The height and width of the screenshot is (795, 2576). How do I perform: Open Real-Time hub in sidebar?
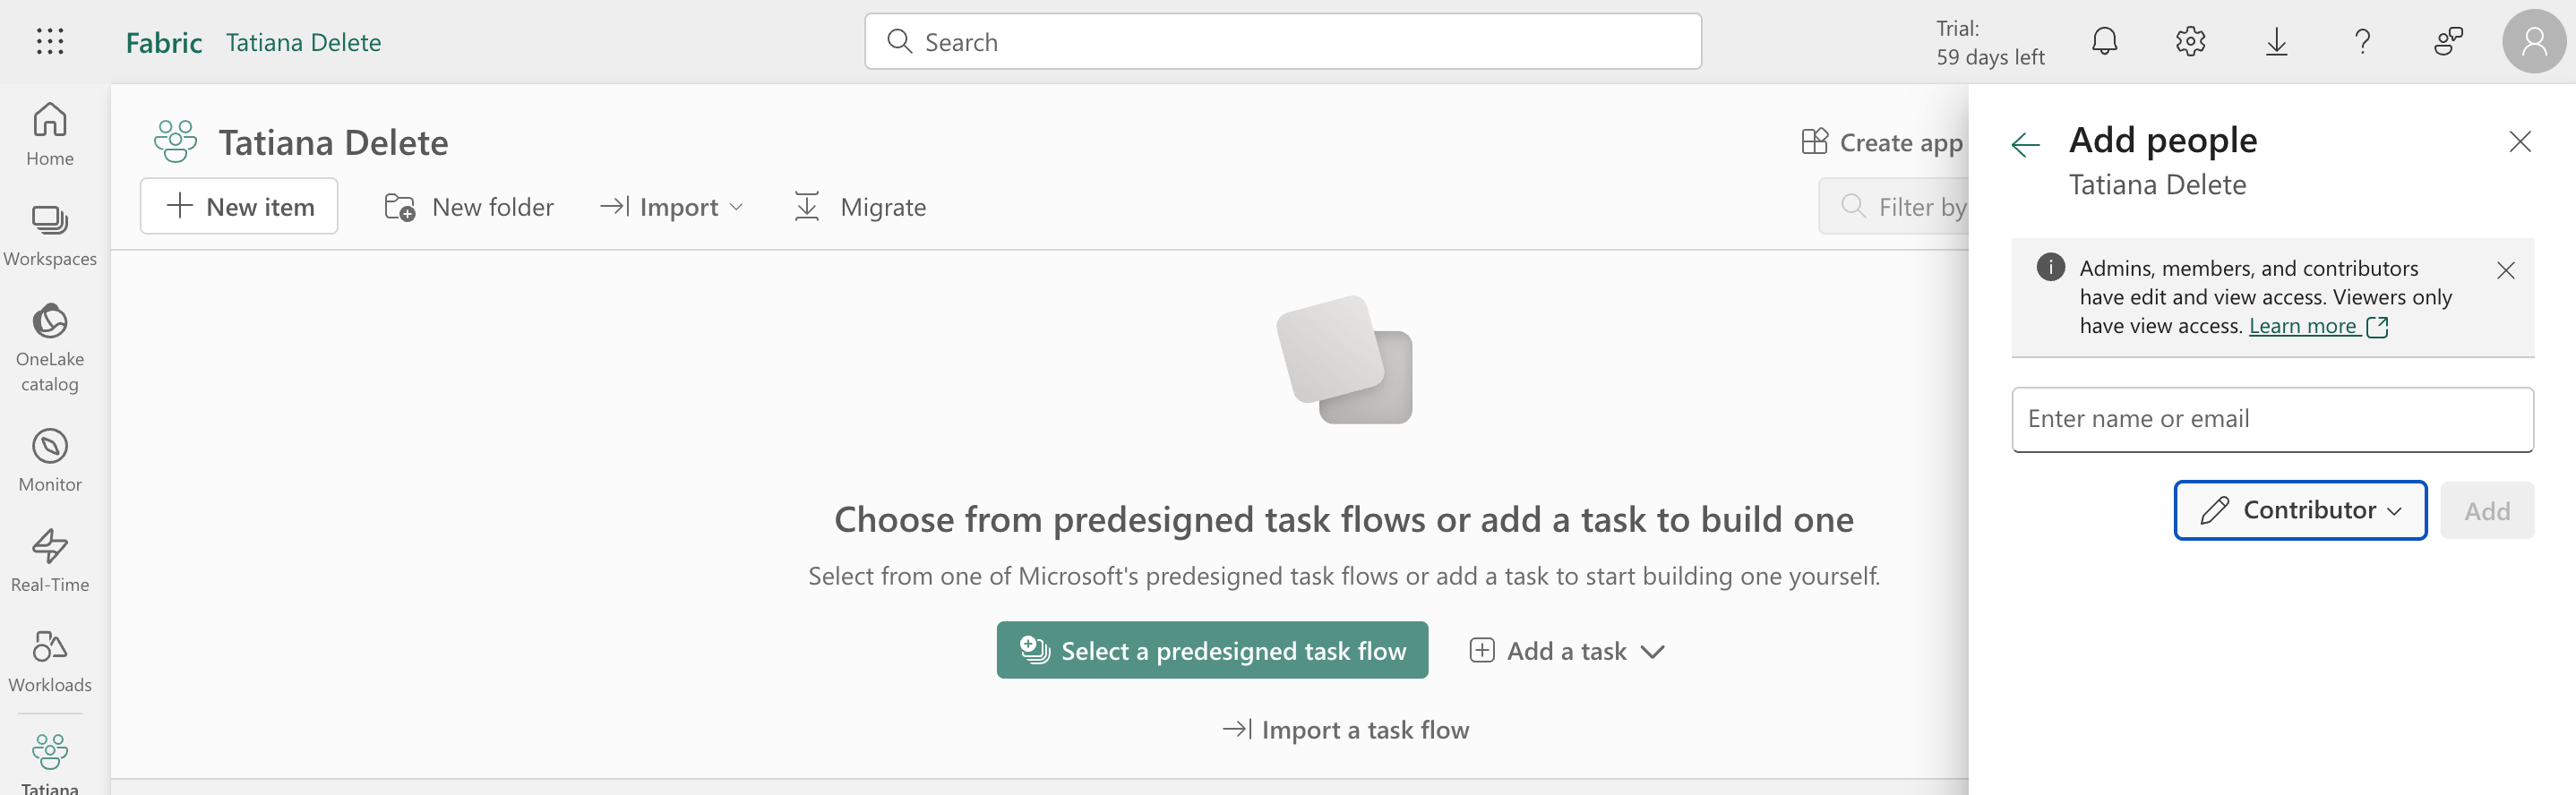(50, 559)
